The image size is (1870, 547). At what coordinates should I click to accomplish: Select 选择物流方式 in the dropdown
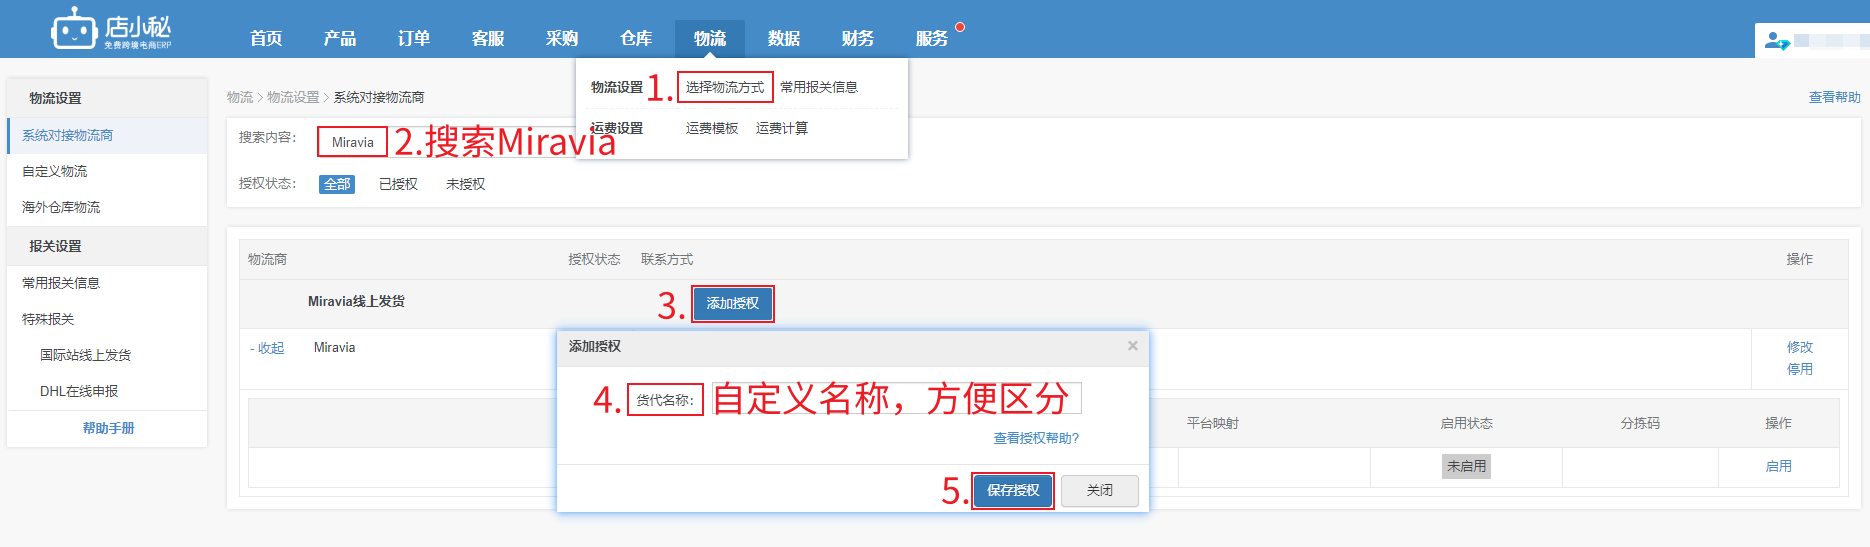[725, 87]
